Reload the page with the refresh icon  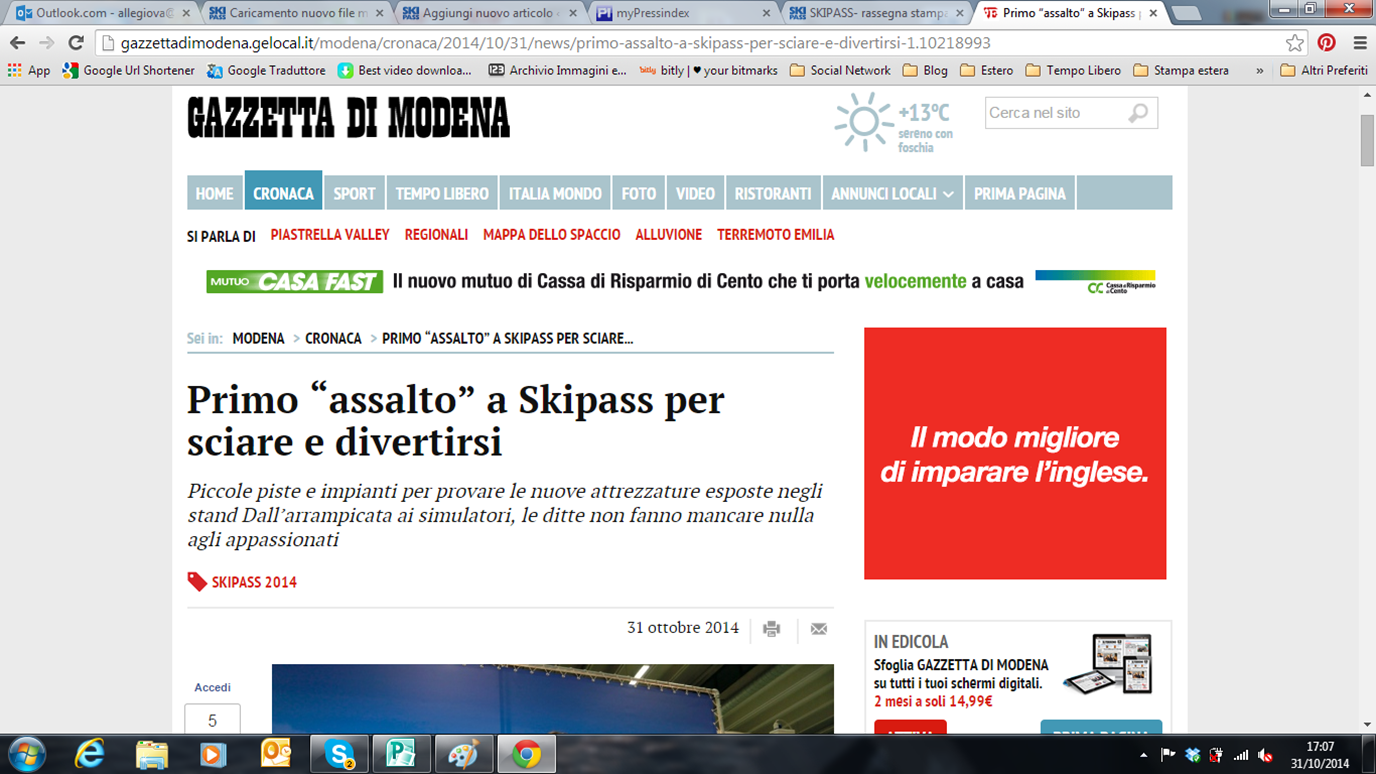pyautogui.click(x=76, y=43)
